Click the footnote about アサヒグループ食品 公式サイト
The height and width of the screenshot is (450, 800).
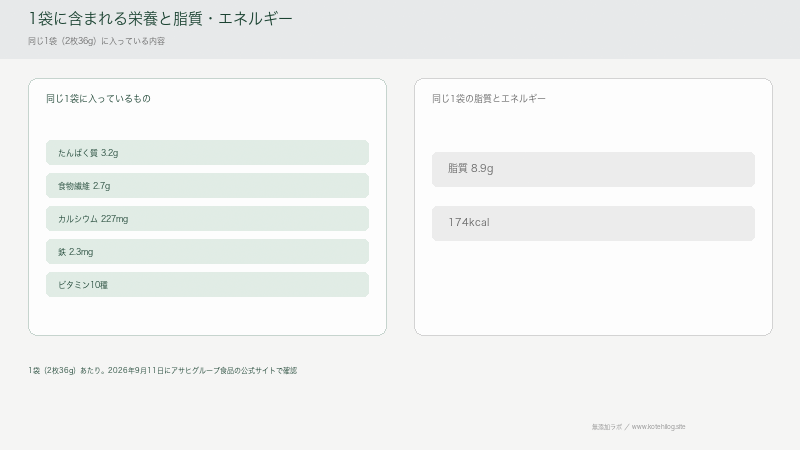pyautogui.click(x=163, y=370)
